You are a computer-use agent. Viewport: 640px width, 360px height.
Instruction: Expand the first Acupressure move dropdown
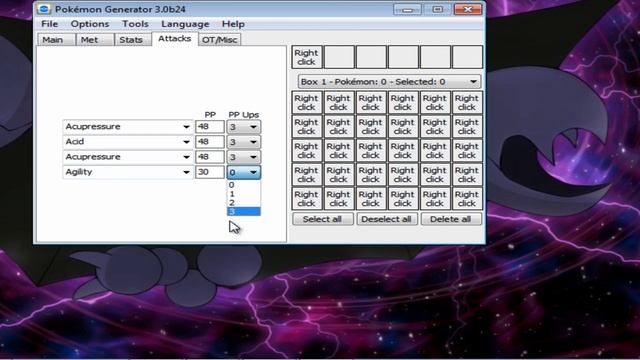(x=186, y=127)
